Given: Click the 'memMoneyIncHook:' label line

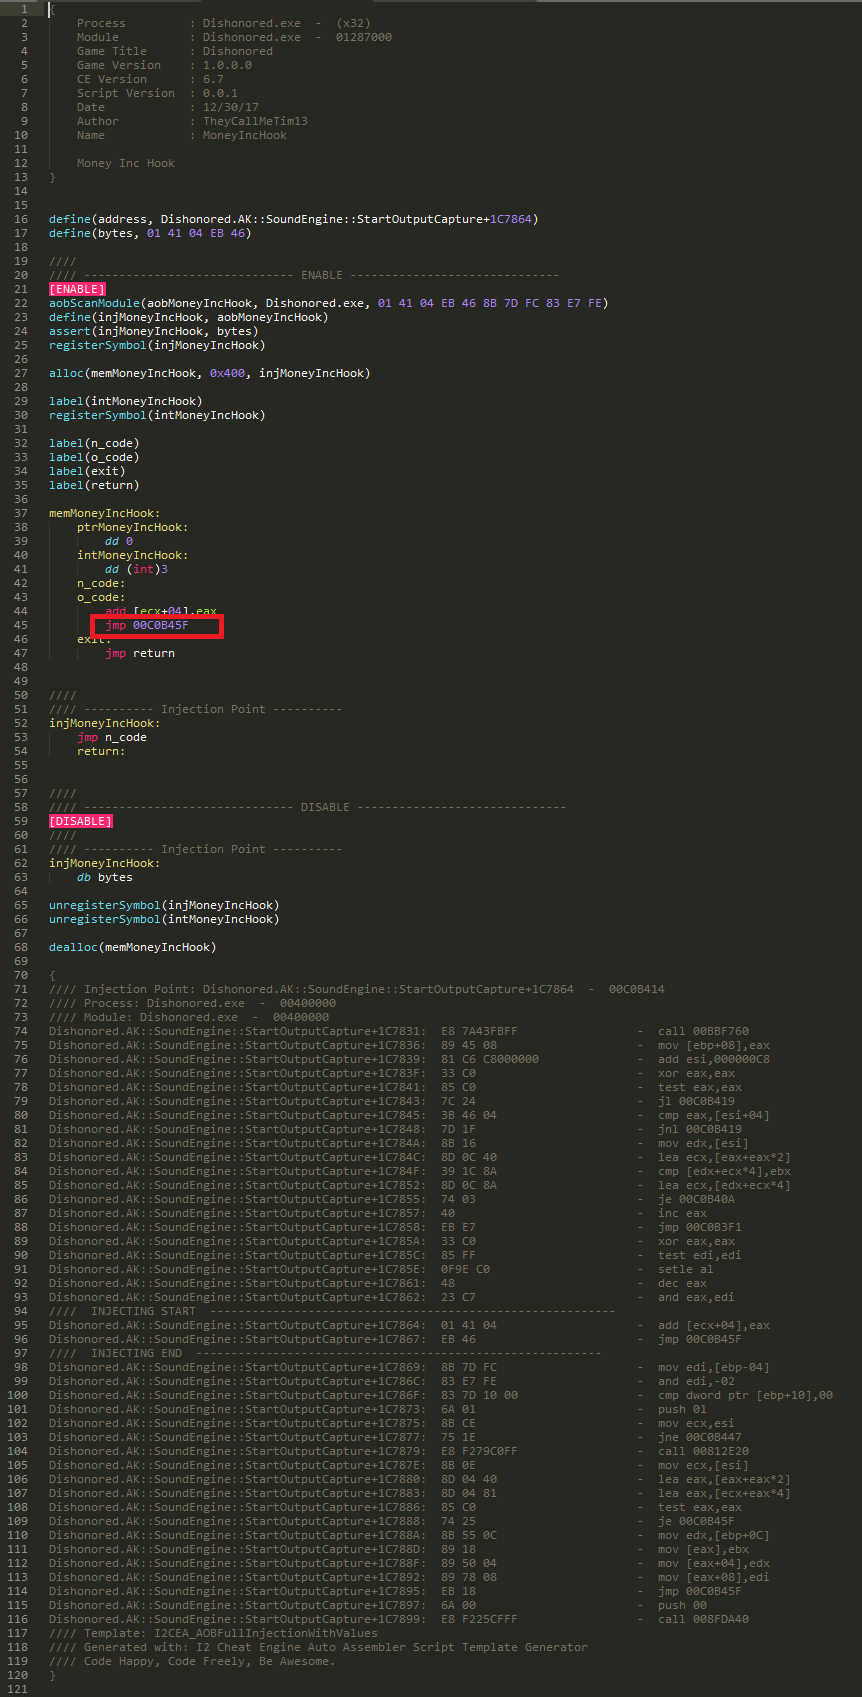Looking at the screenshot, I should [104, 513].
